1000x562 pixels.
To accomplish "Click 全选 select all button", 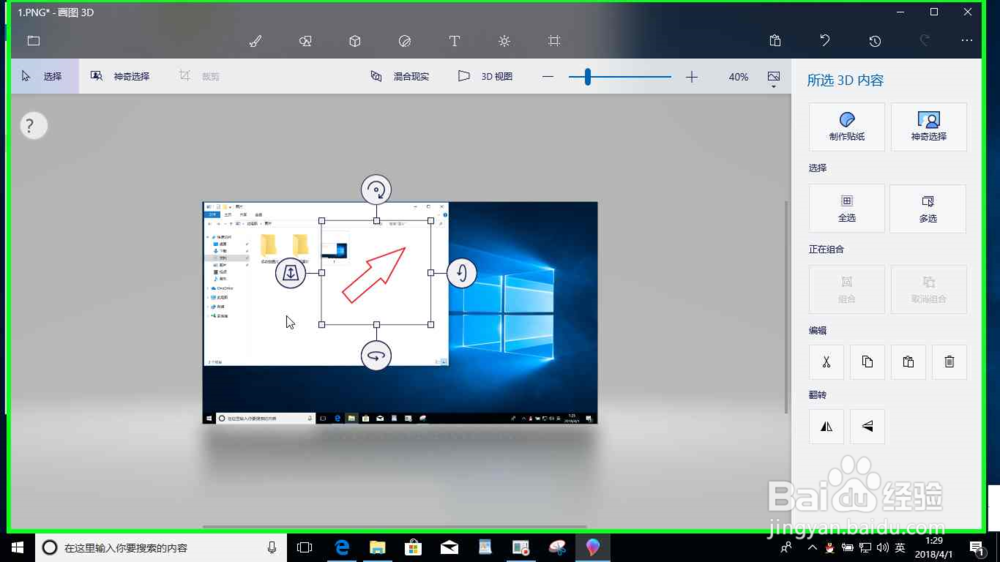I will coord(846,208).
